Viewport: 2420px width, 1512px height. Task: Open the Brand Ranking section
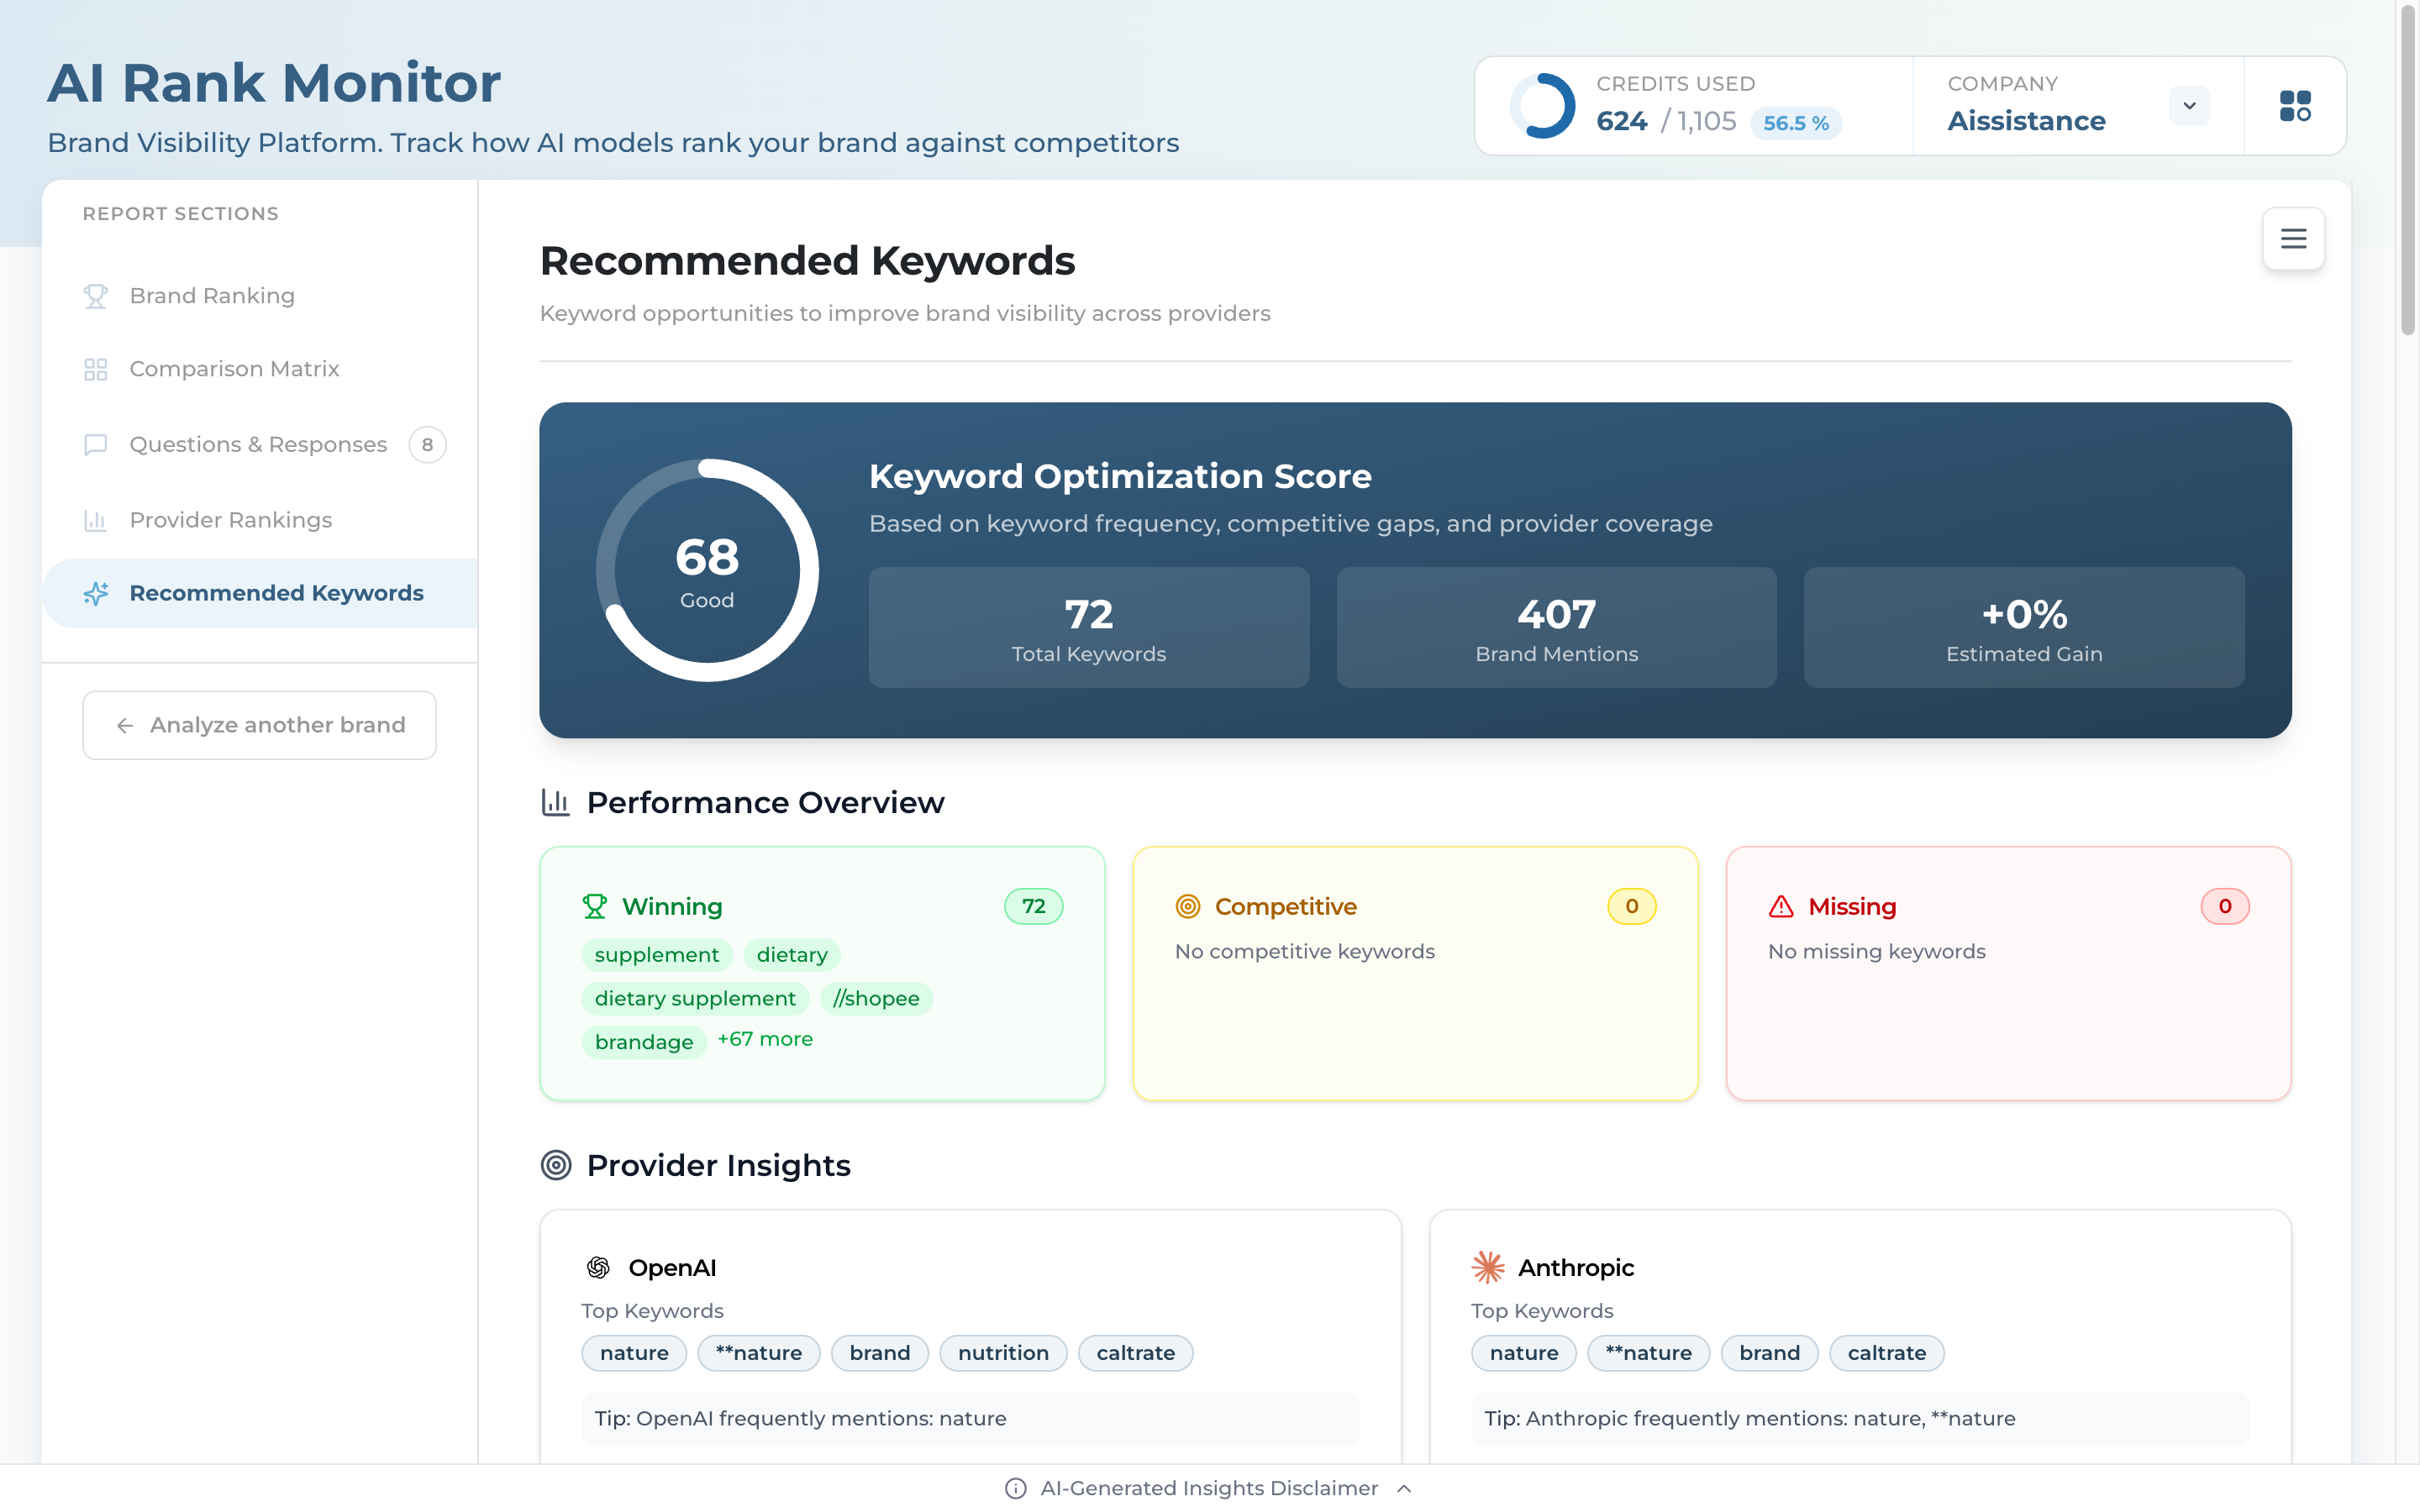(x=260, y=296)
